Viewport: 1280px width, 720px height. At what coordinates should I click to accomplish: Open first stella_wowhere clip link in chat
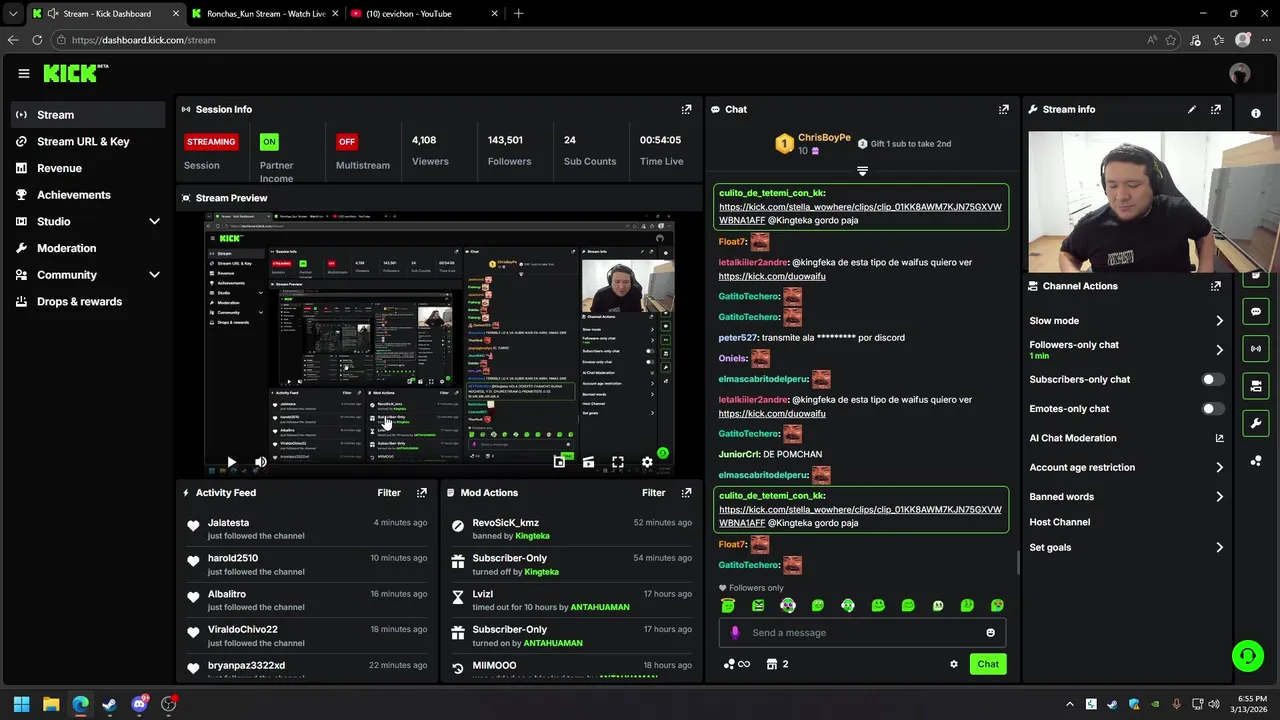point(860,213)
